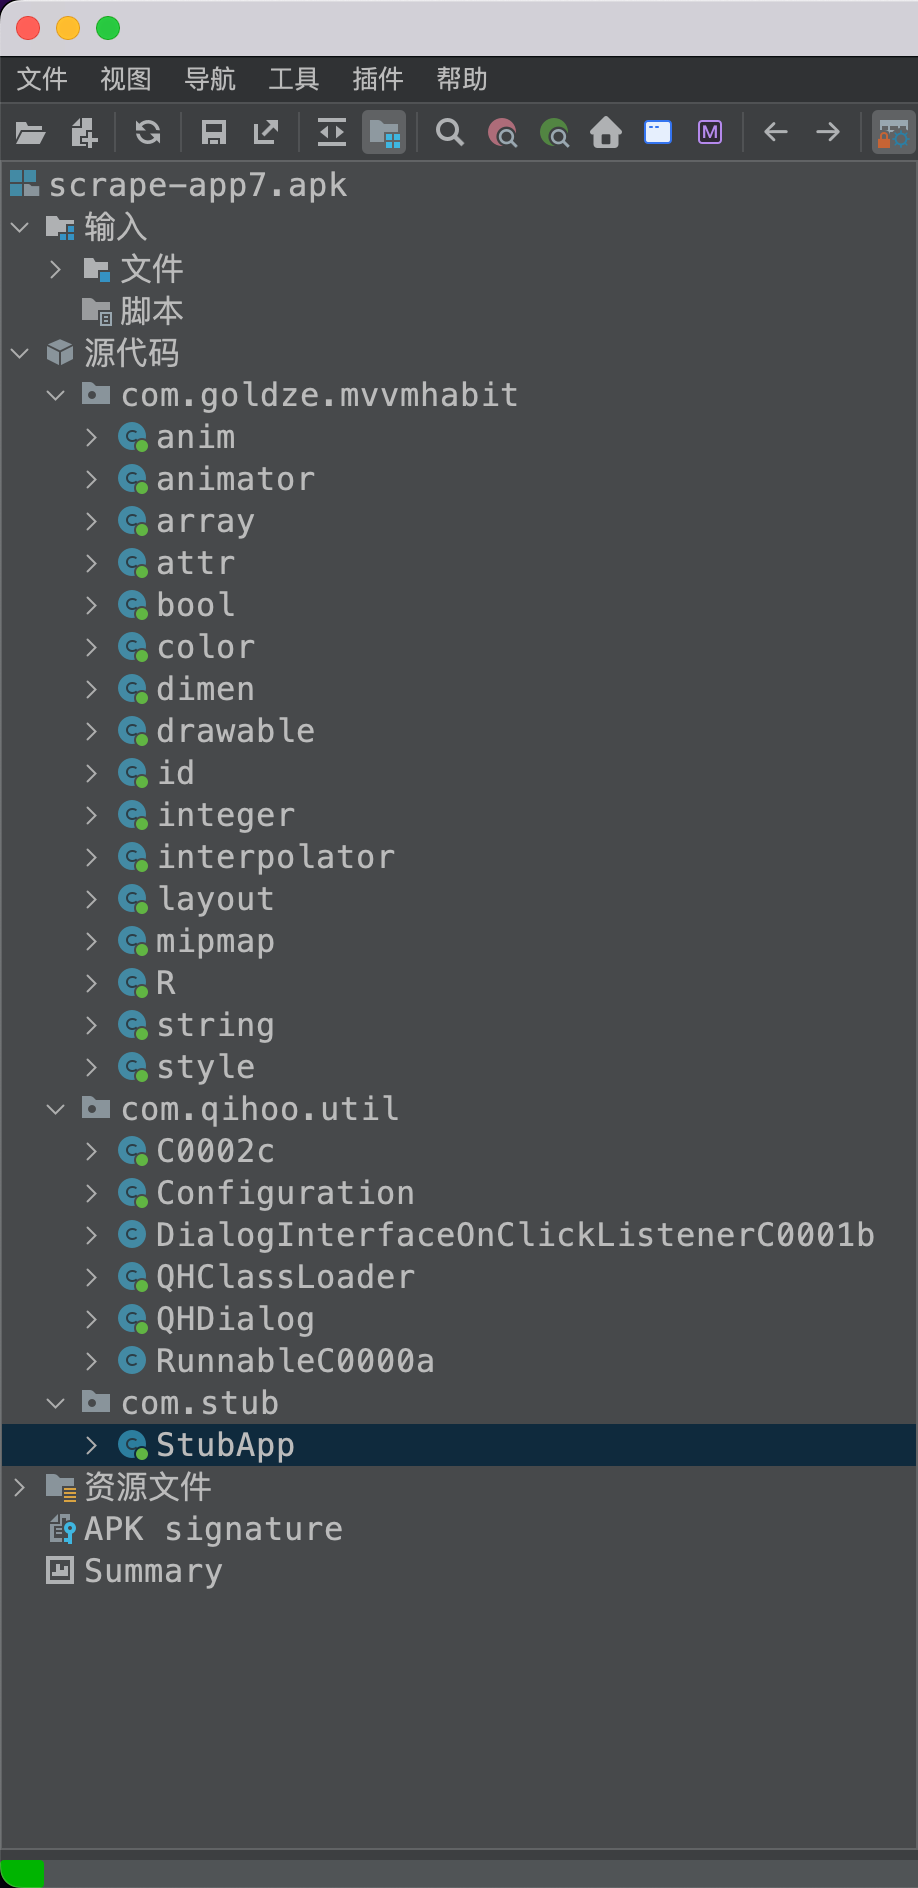Screen dimensions: 918x1888
Task: Navigate back with left arrow icon
Action: [x=776, y=132]
